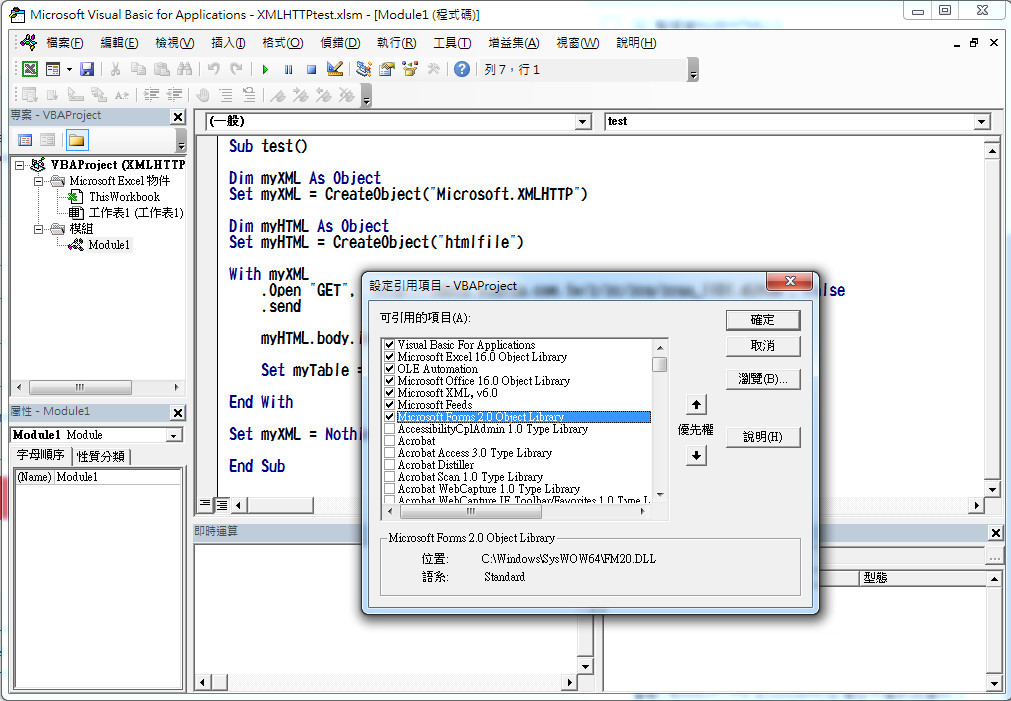Image resolution: width=1011 pixels, height=701 pixels.
Task: Open the 插入(I) menu
Action: [228, 43]
